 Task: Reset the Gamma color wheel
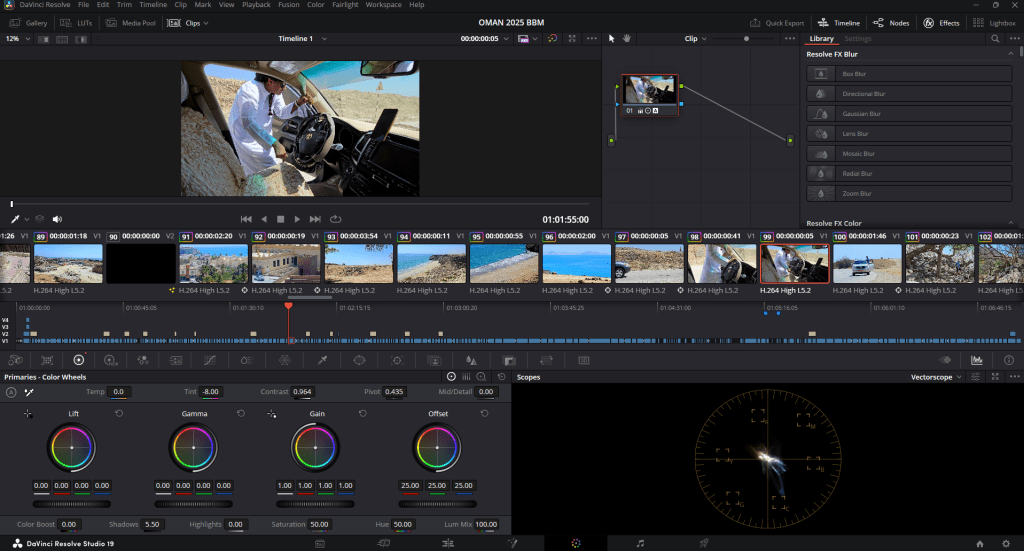point(241,413)
